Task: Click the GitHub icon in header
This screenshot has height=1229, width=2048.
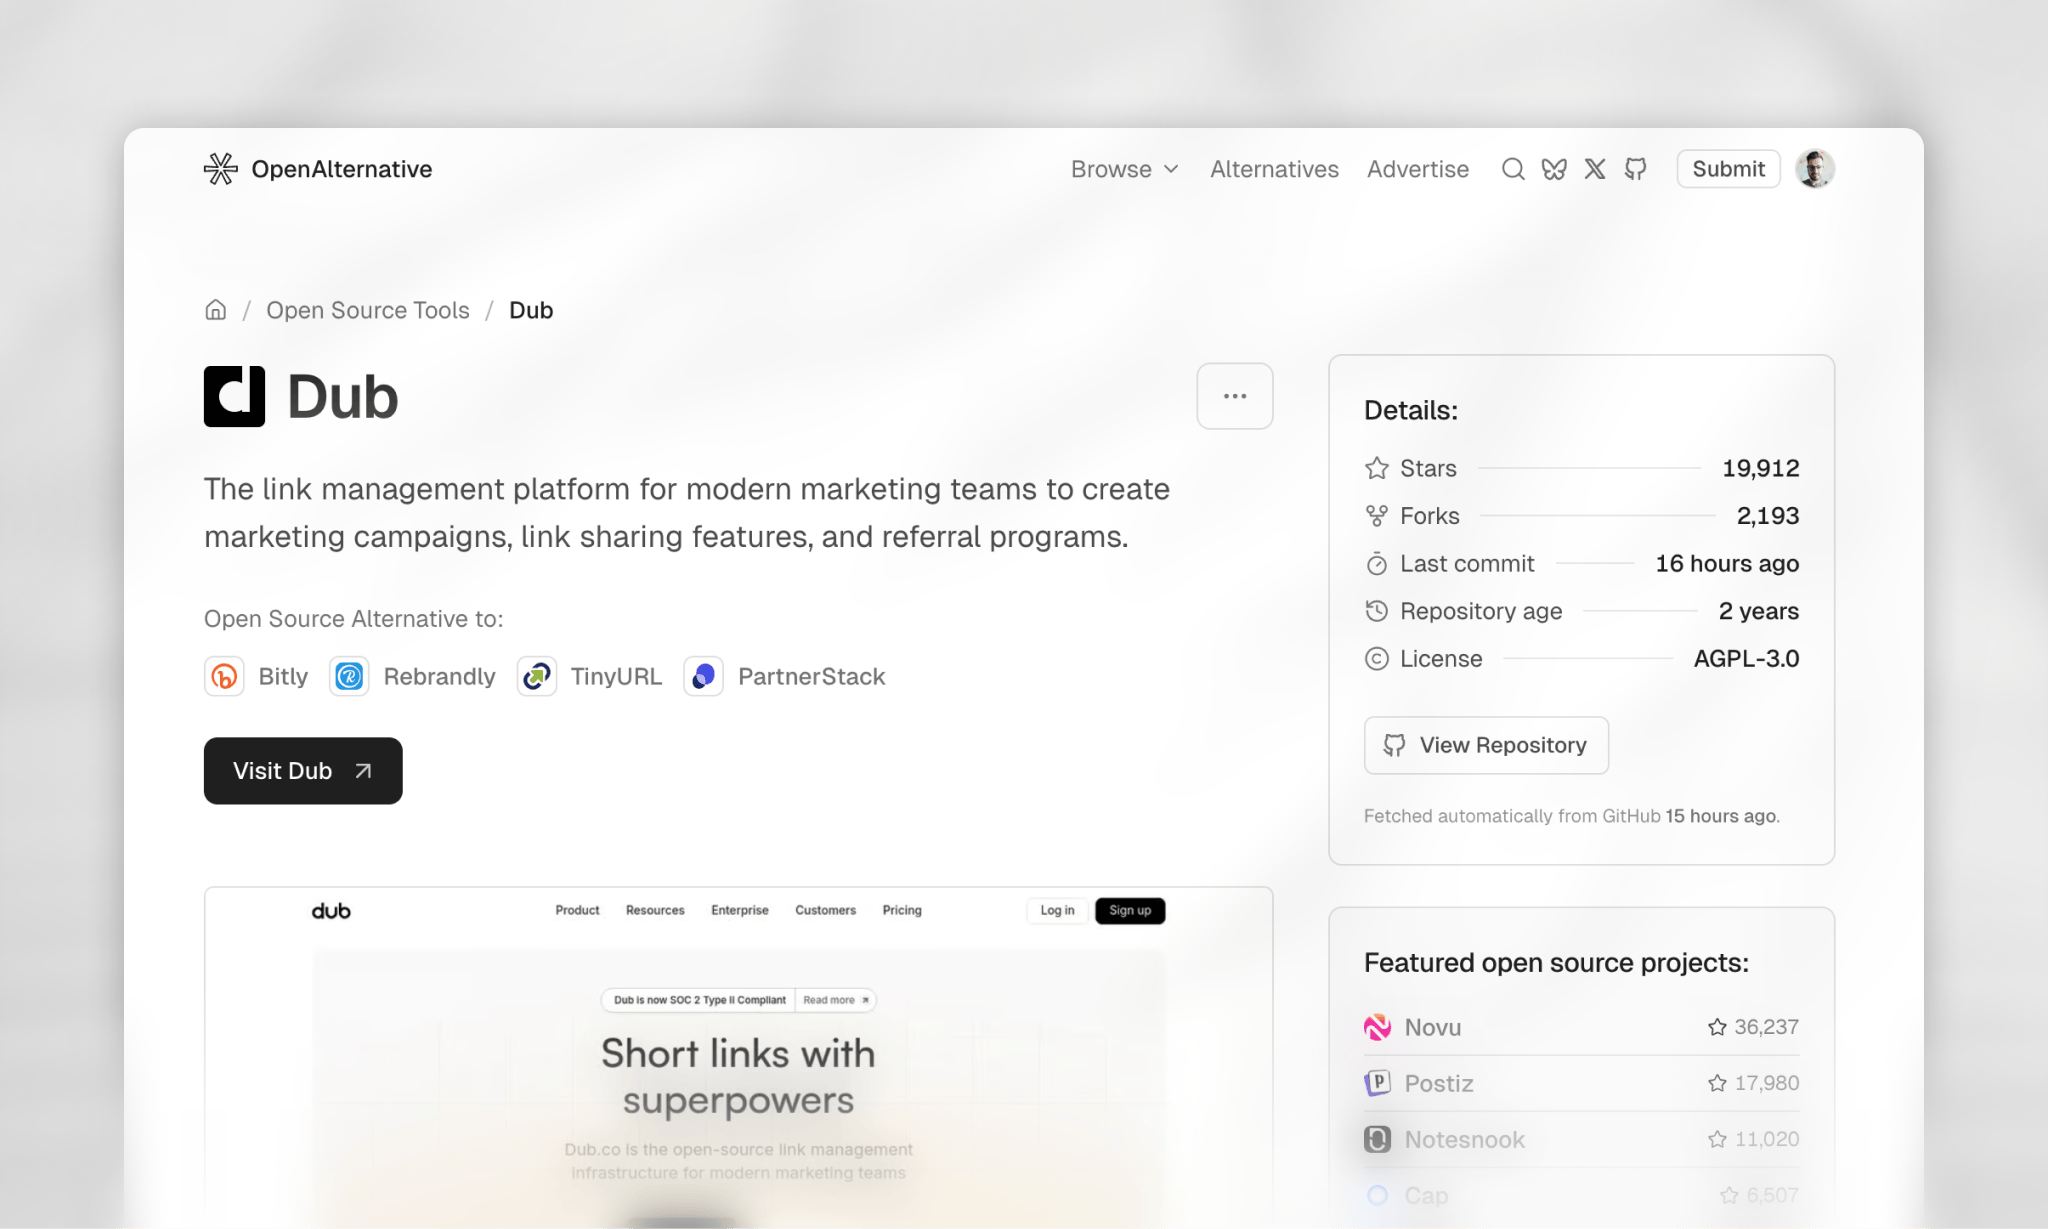Action: (x=1636, y=169)
